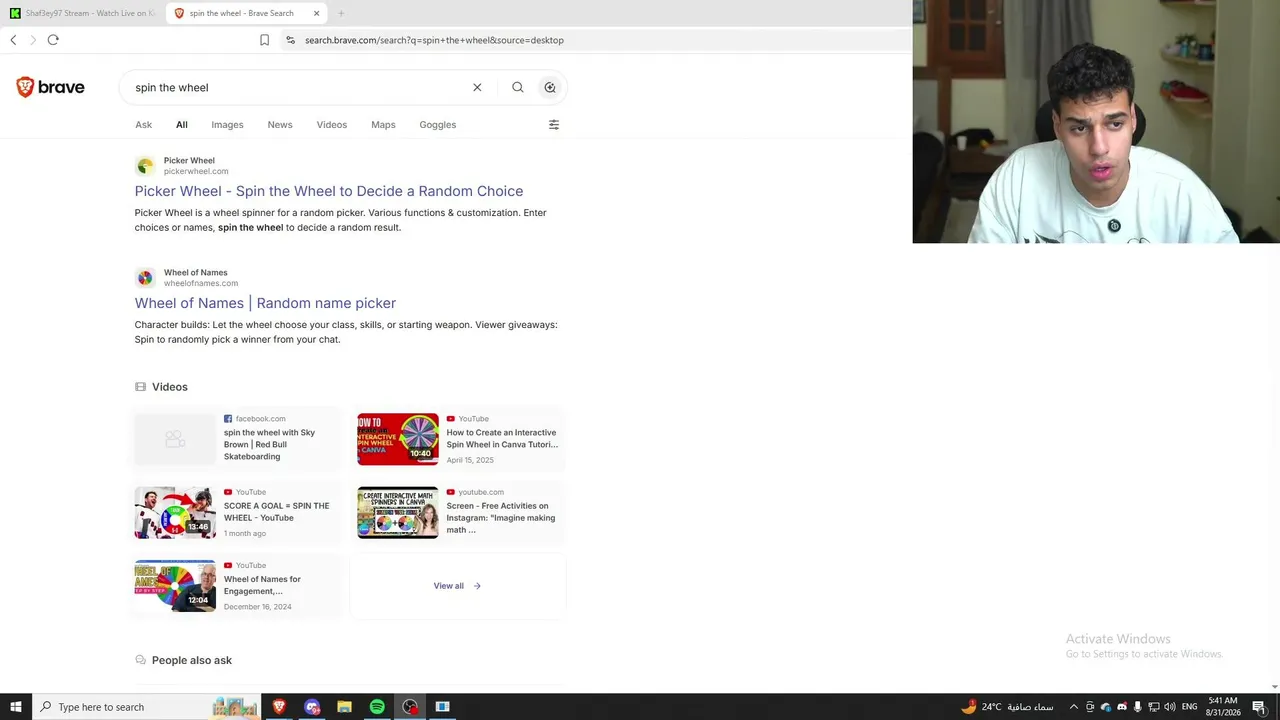
Task: Open the math spinners video thumbnail
Action: (x=398, y=512)
